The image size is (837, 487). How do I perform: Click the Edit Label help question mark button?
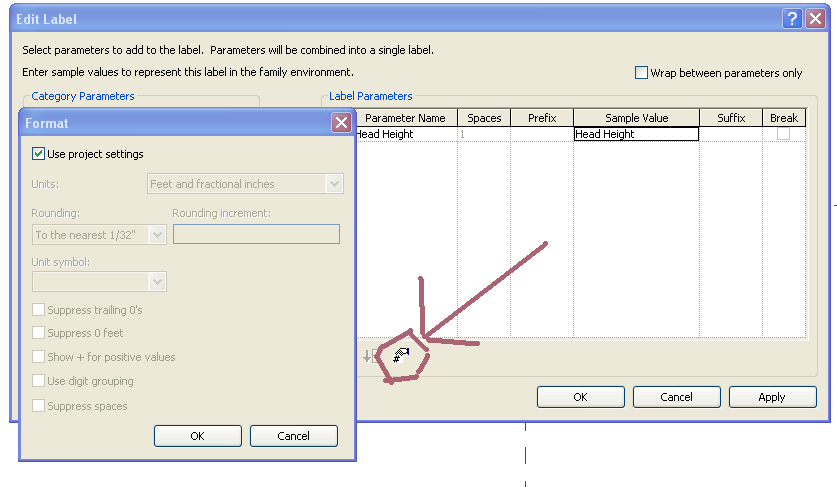tap(793, 19)
